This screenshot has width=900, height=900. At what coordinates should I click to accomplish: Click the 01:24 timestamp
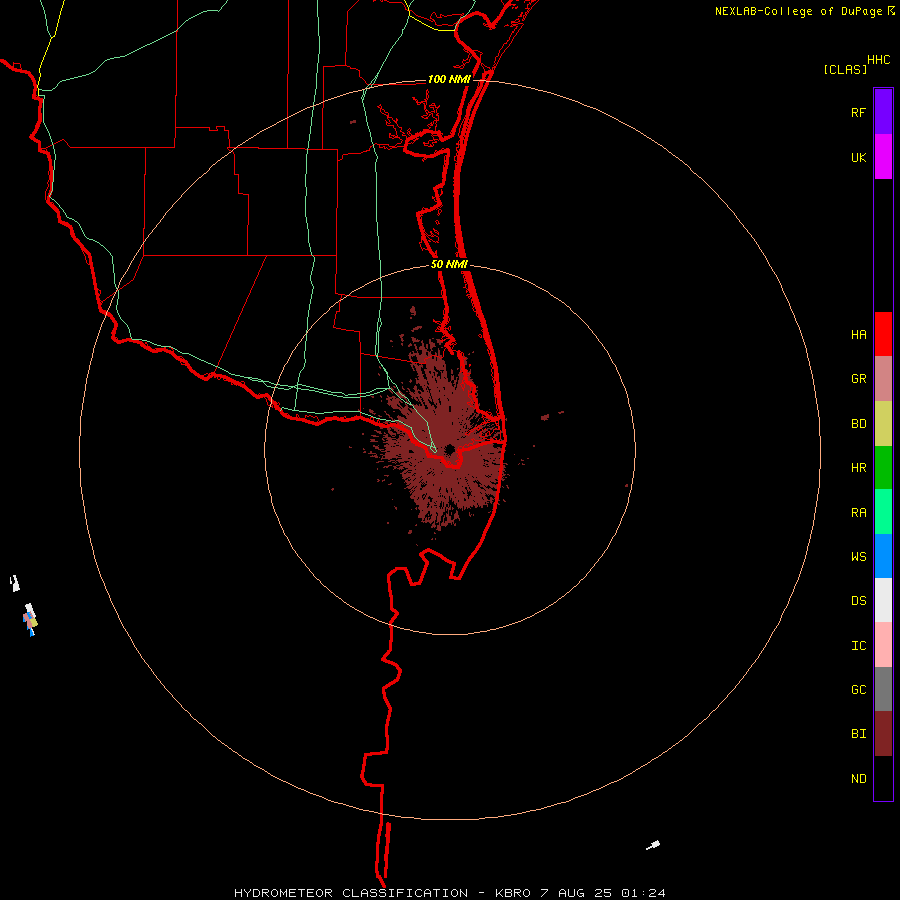coord(644,893)
